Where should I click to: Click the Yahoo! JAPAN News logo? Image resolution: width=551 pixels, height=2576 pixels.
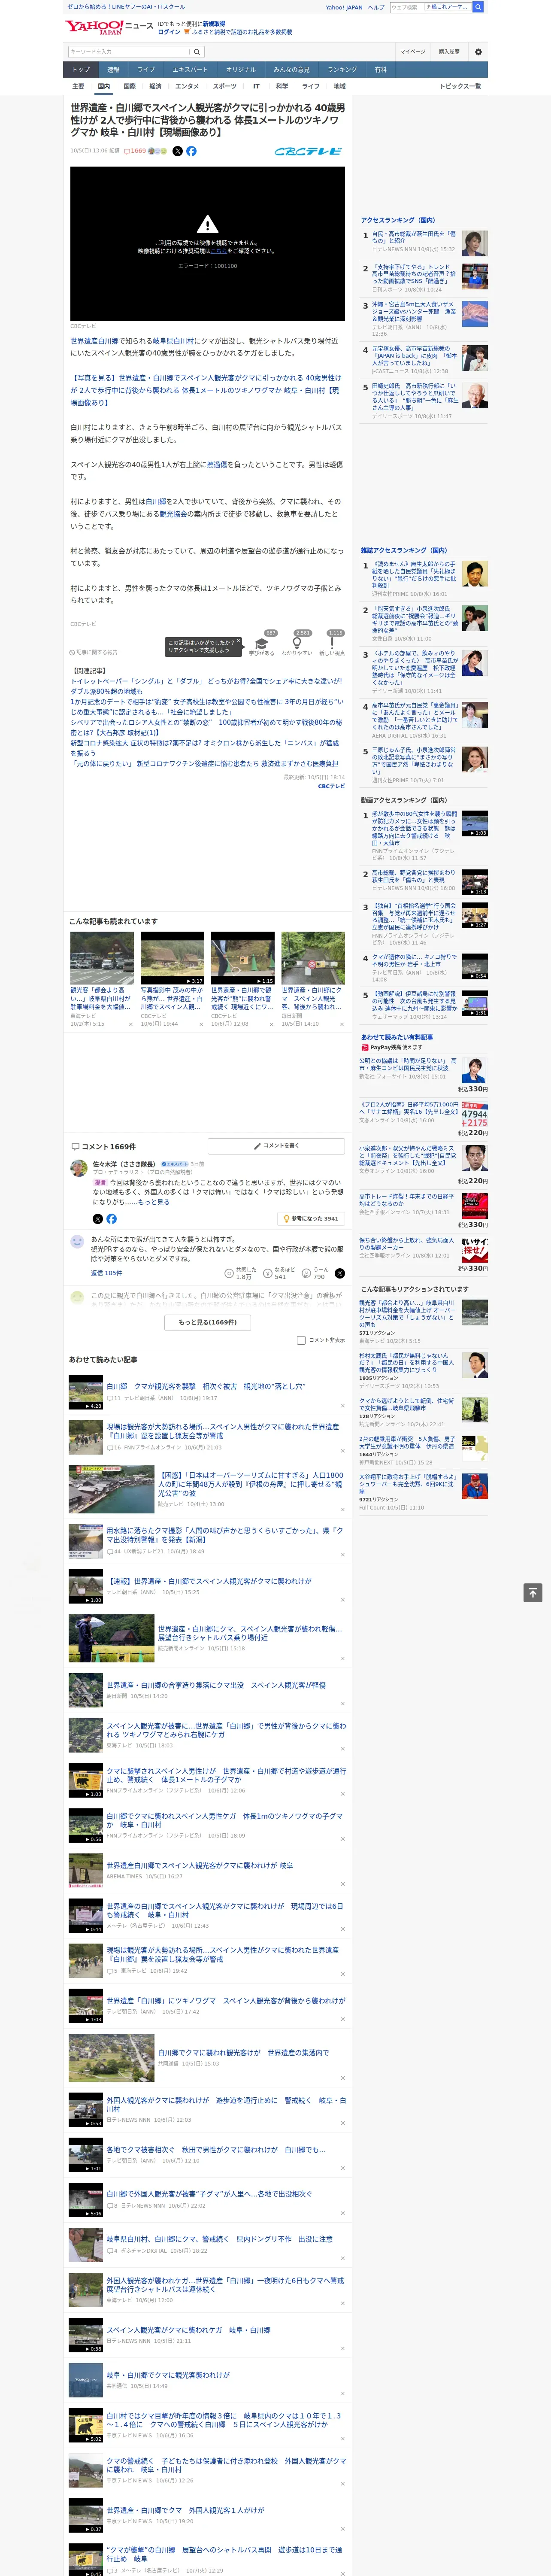(x=109, y=27)
